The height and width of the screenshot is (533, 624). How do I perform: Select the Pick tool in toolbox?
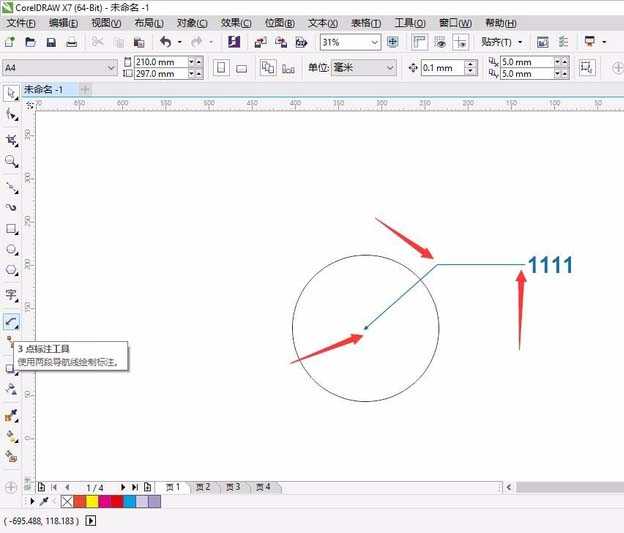pos(11,93)
